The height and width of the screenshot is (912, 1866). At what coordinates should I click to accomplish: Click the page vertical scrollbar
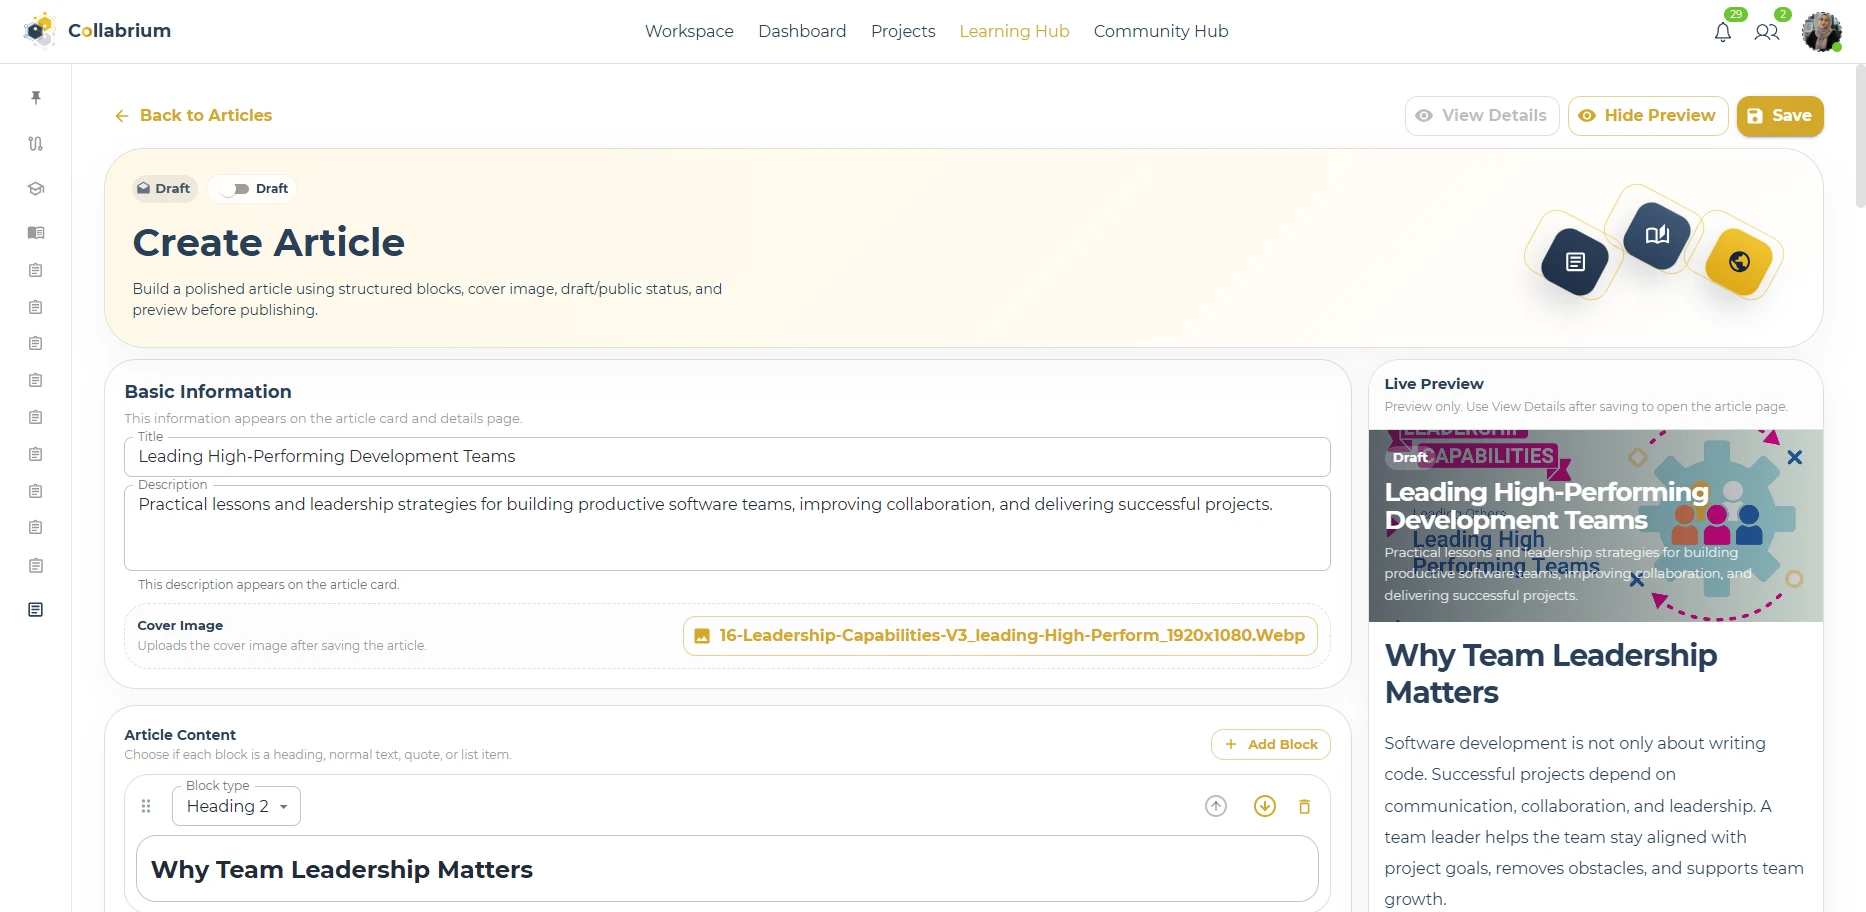tap(1860, 135)
